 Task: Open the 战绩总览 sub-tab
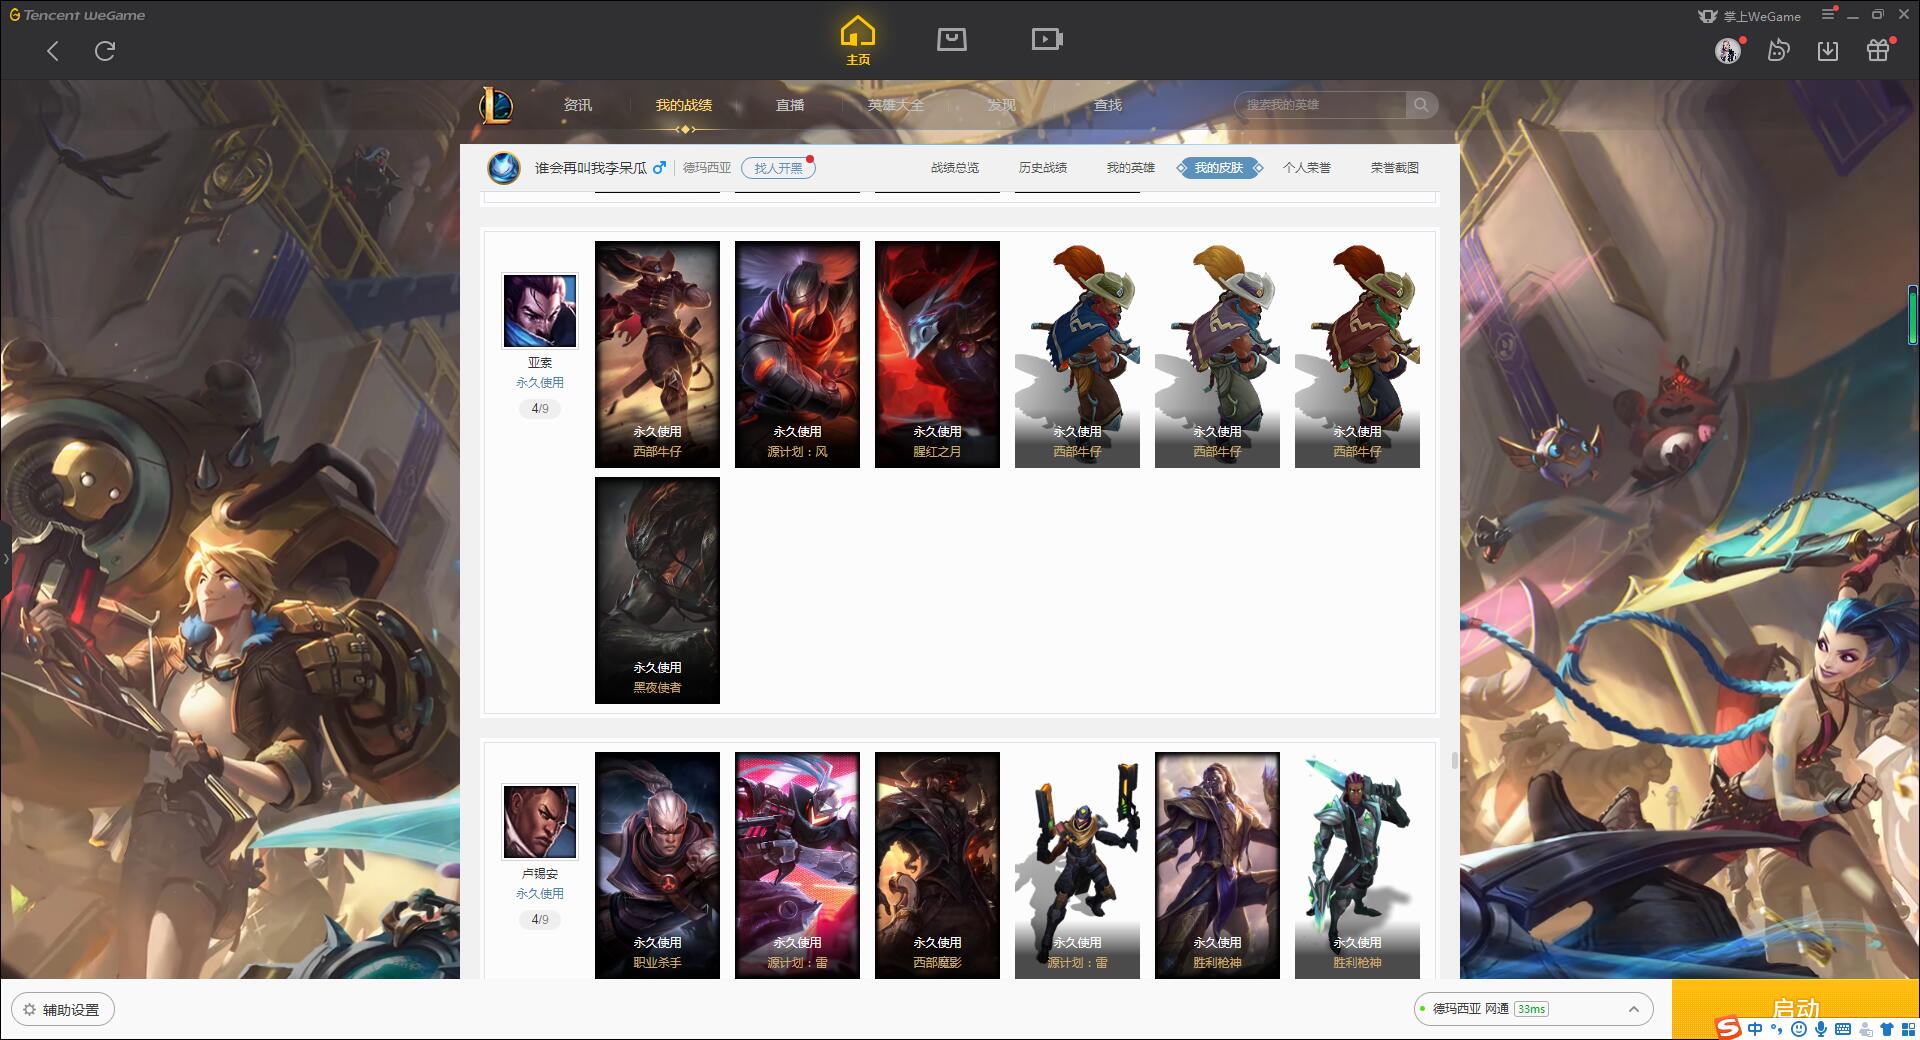955,168
